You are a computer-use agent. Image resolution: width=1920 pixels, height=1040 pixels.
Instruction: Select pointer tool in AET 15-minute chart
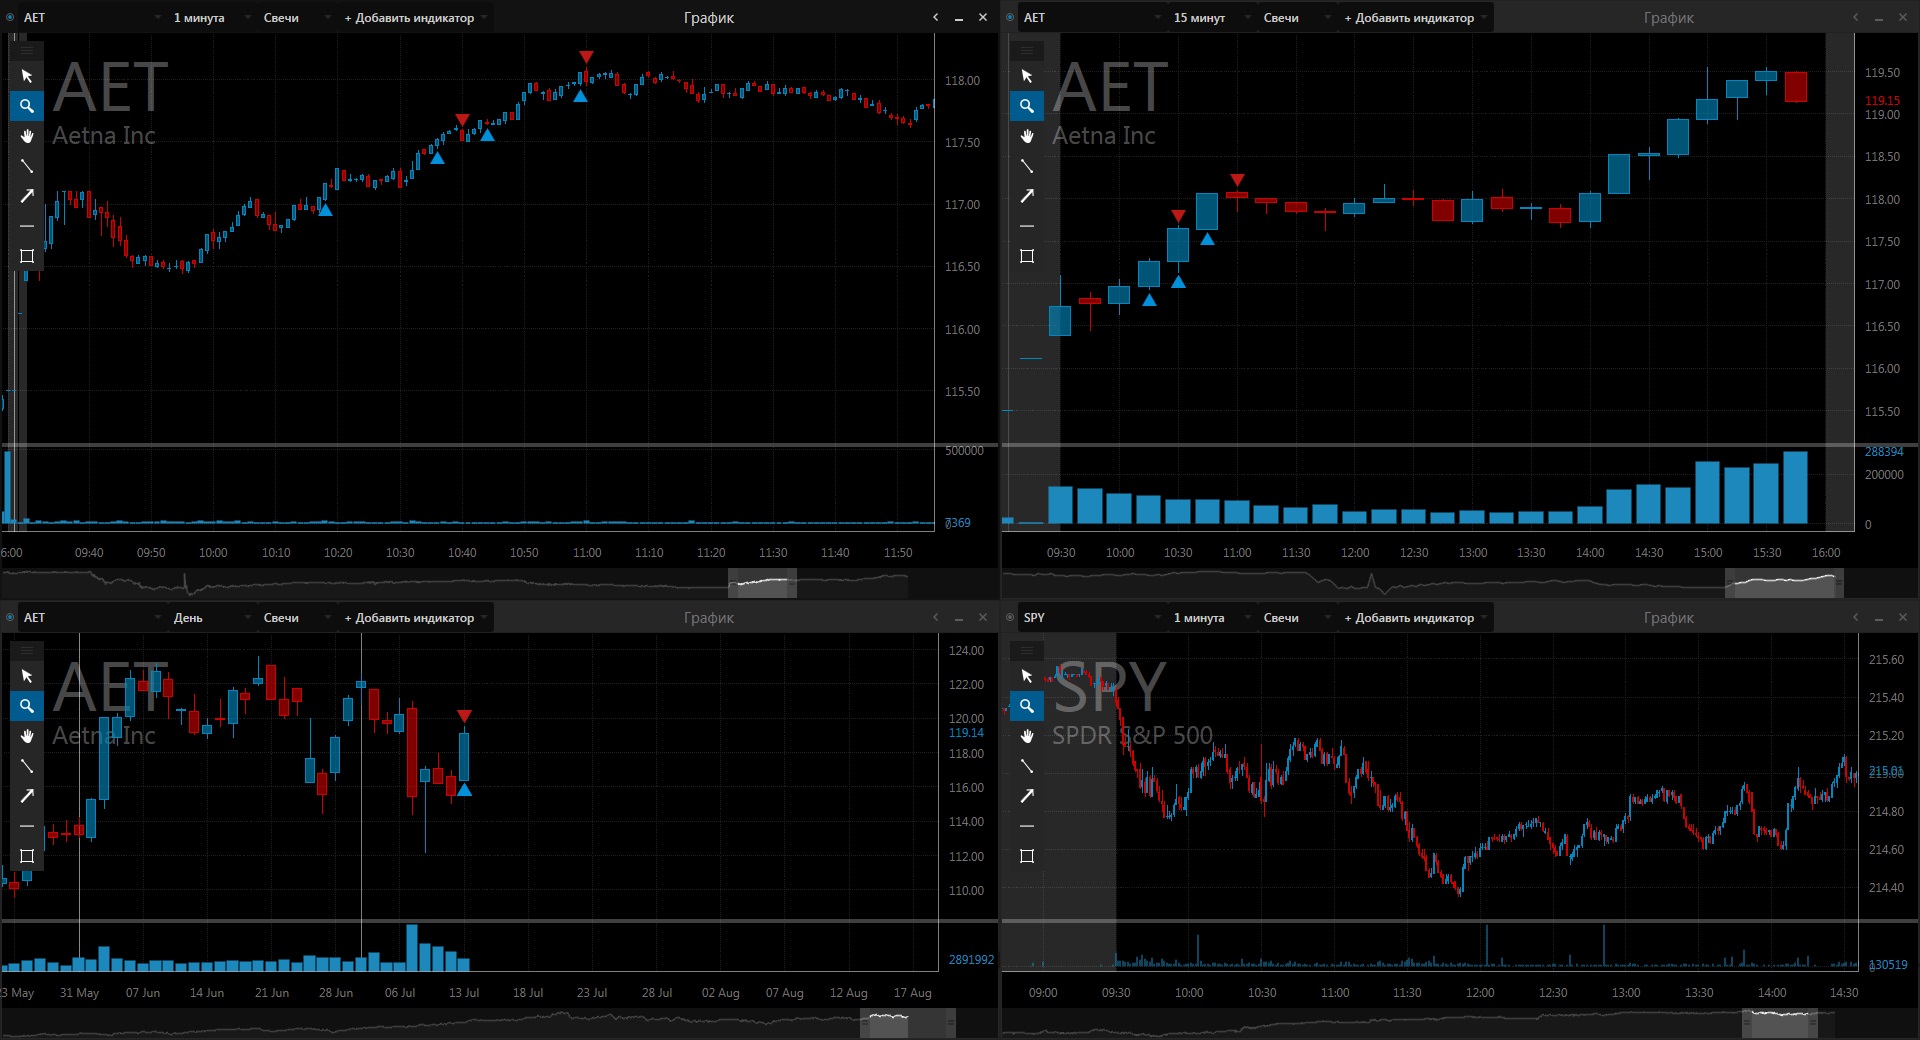tap(1027, 76)
